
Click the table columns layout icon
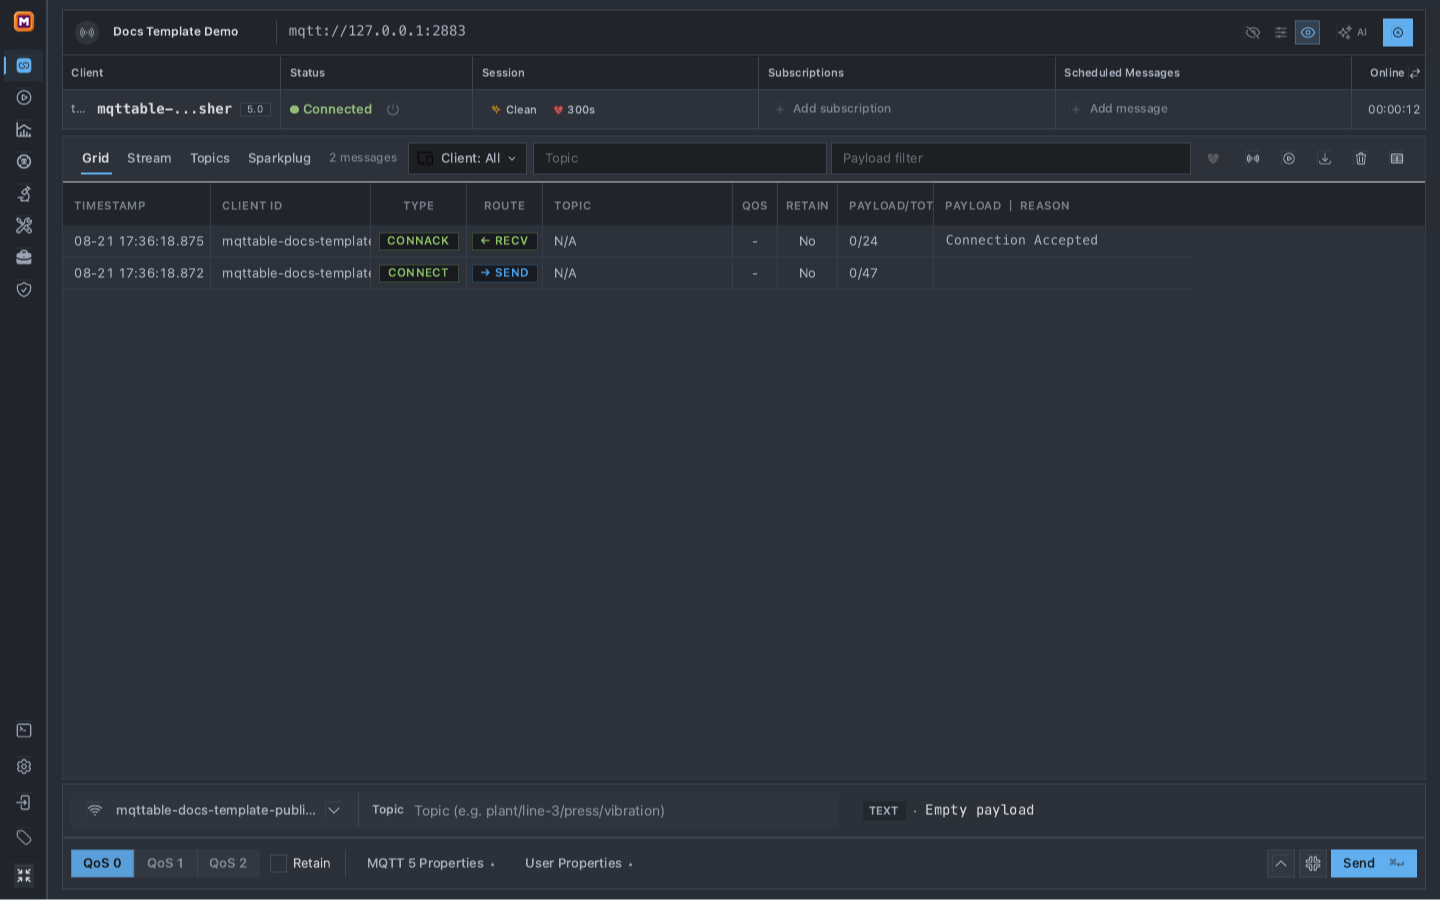[x=1397, y=159]
